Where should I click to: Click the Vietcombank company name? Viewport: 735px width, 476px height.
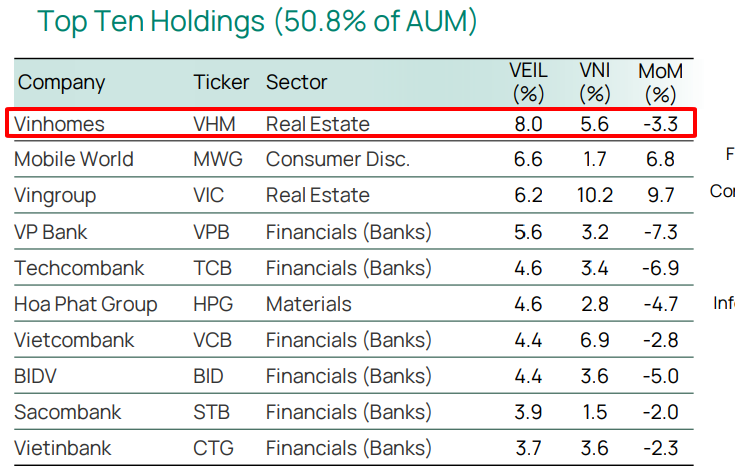[74, 340]
